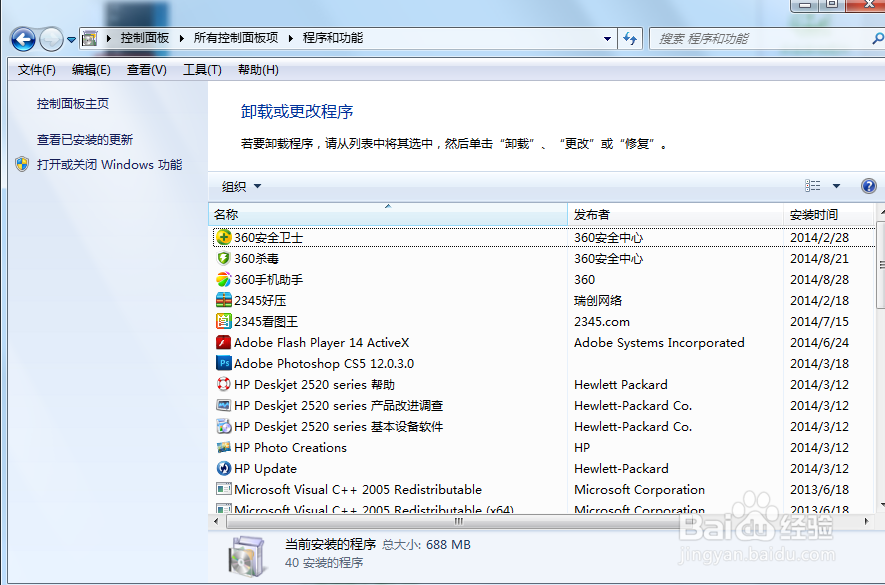885x585 pixels.
Task: Open the 查看(V) menu
Action: (147, 69)
